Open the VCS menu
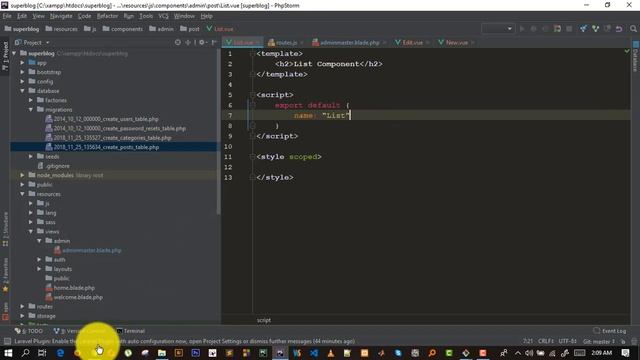 [163, 16]
